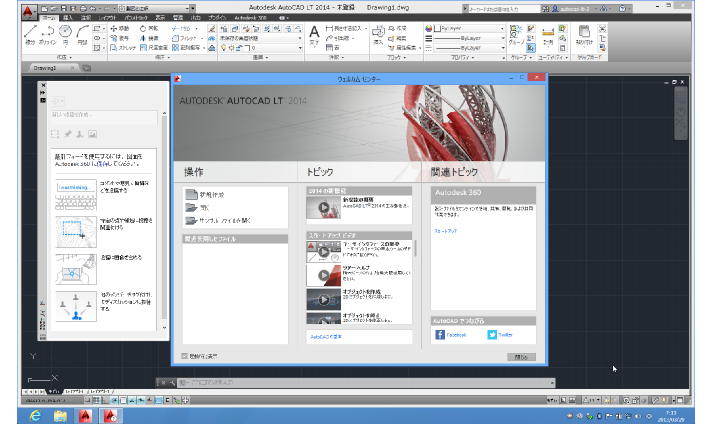Screen dimensions: 713x424
Task: Toggle the show-at-startup checkbox in Welcome dialog
Action: tap(184, 356)
